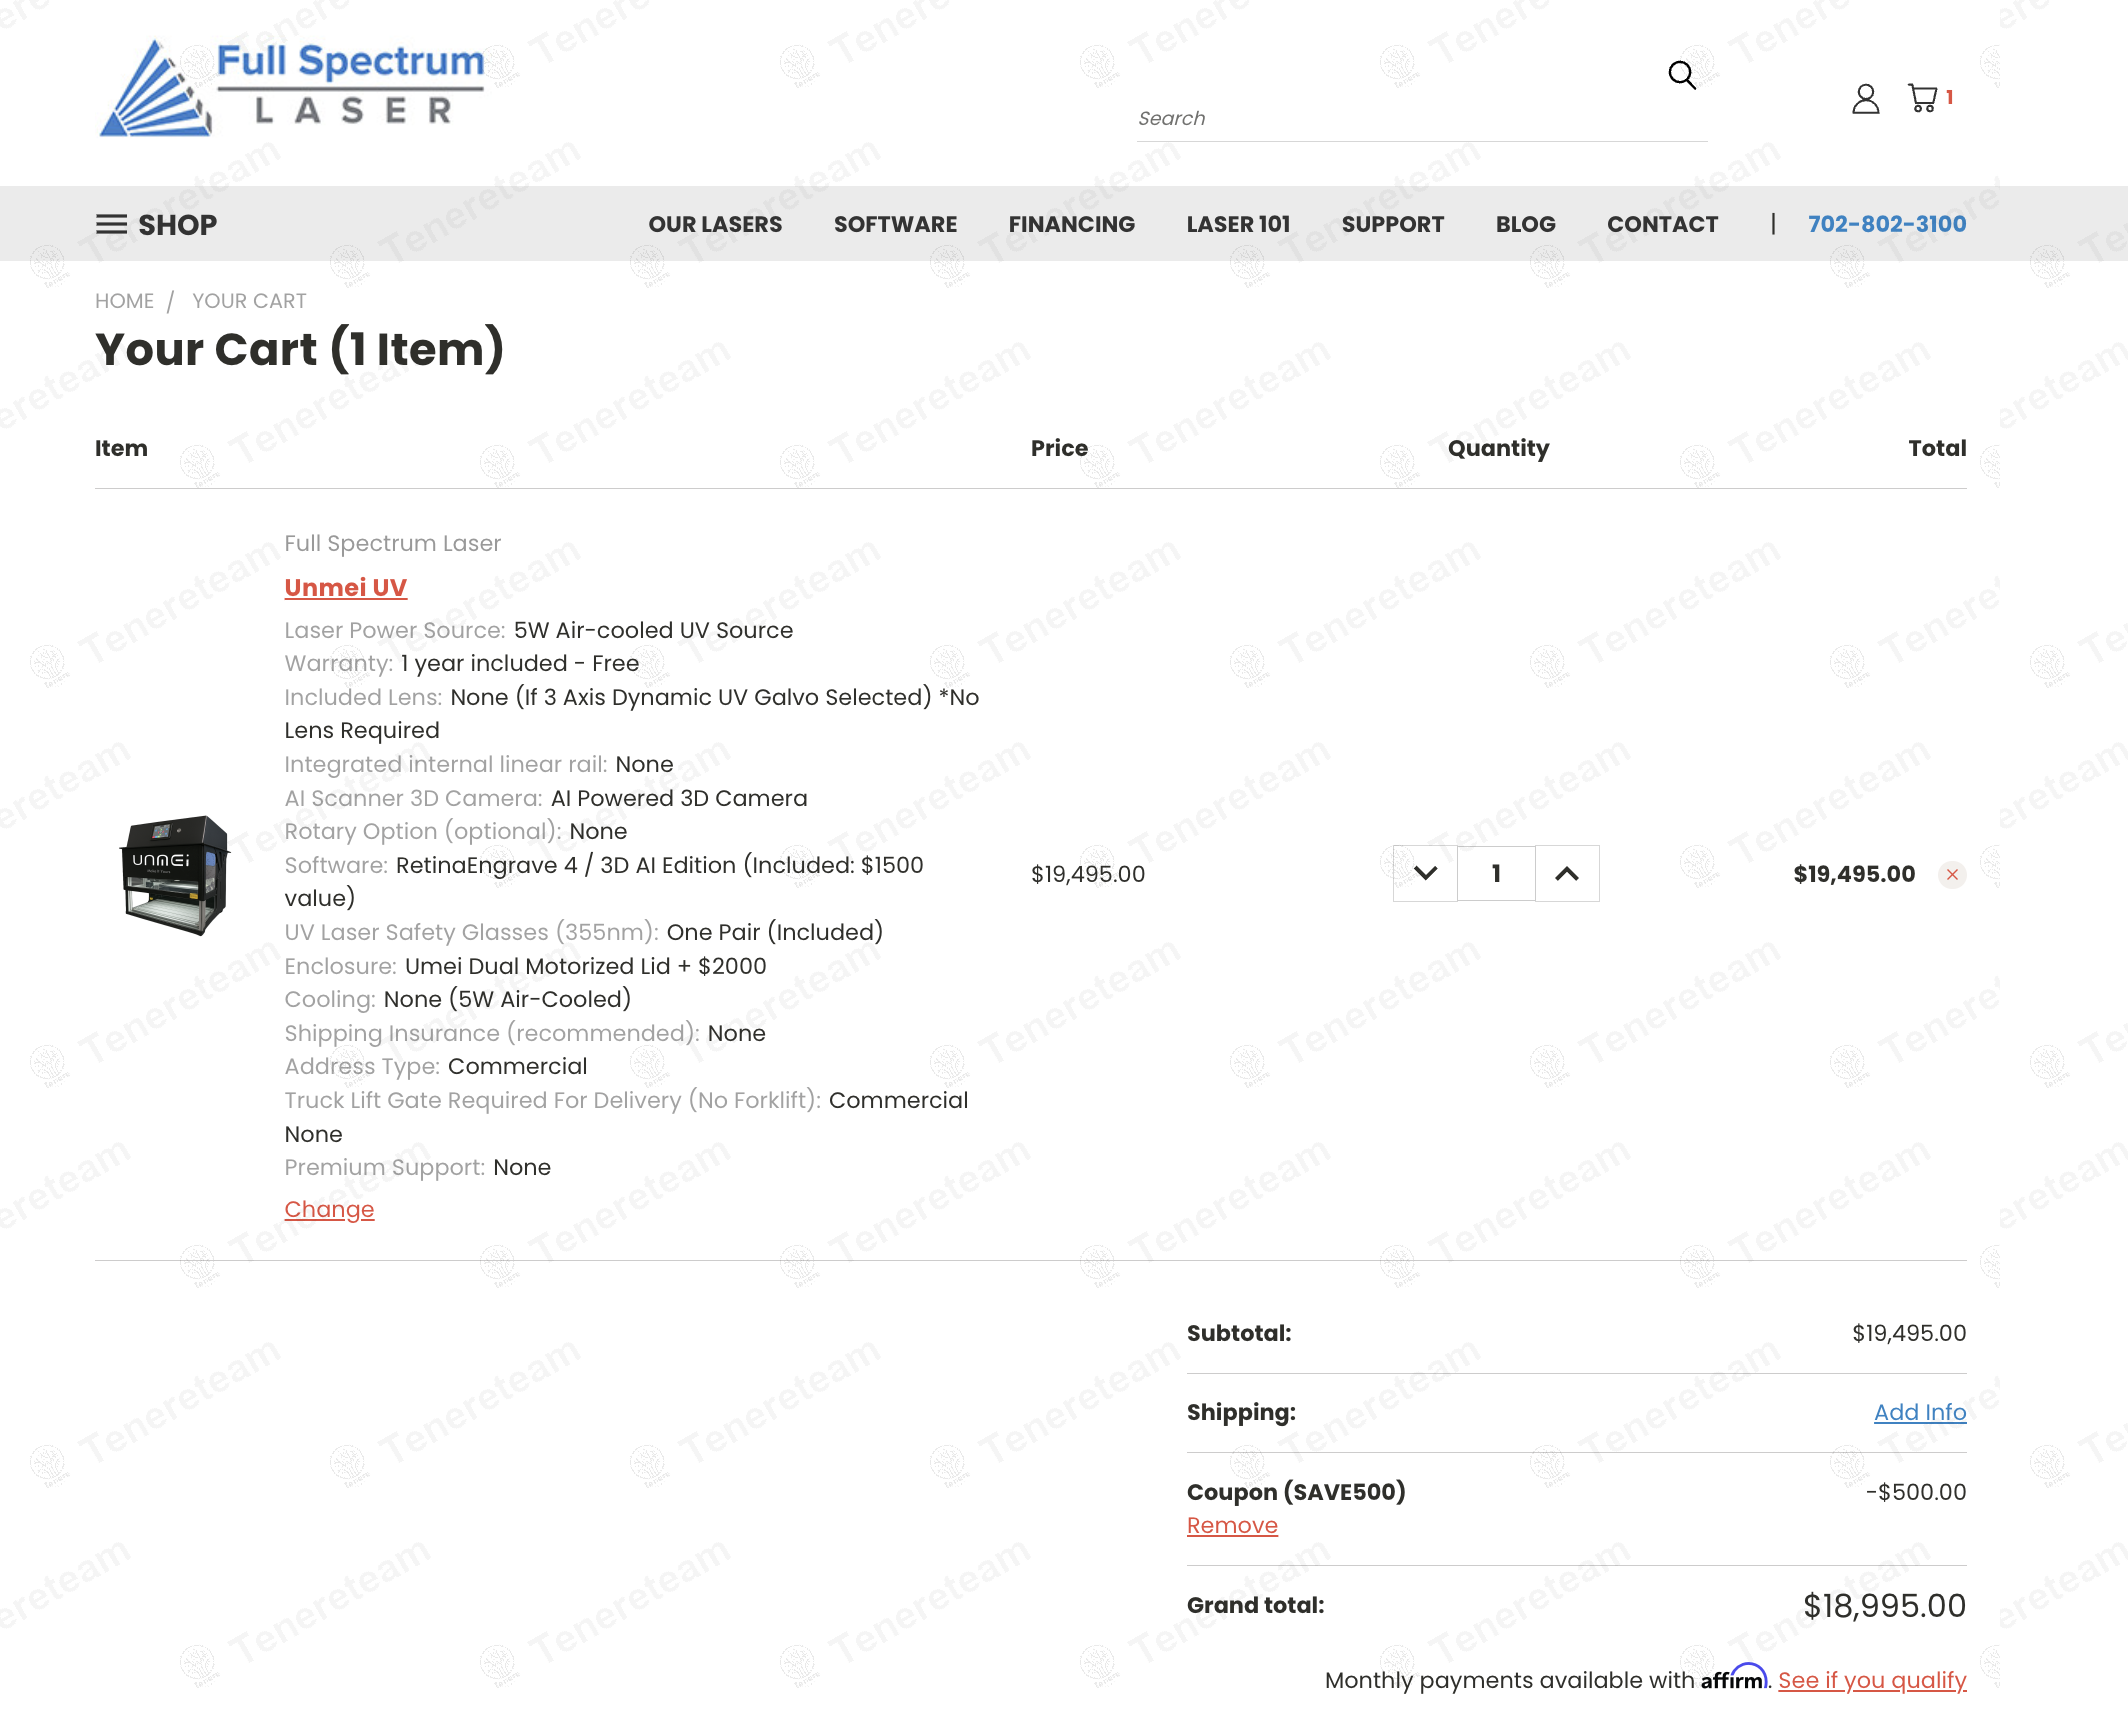Viewport: 2128px width, 1716px height.
Task: Decrease quantity with down chevron
Action: [1425, 874]
